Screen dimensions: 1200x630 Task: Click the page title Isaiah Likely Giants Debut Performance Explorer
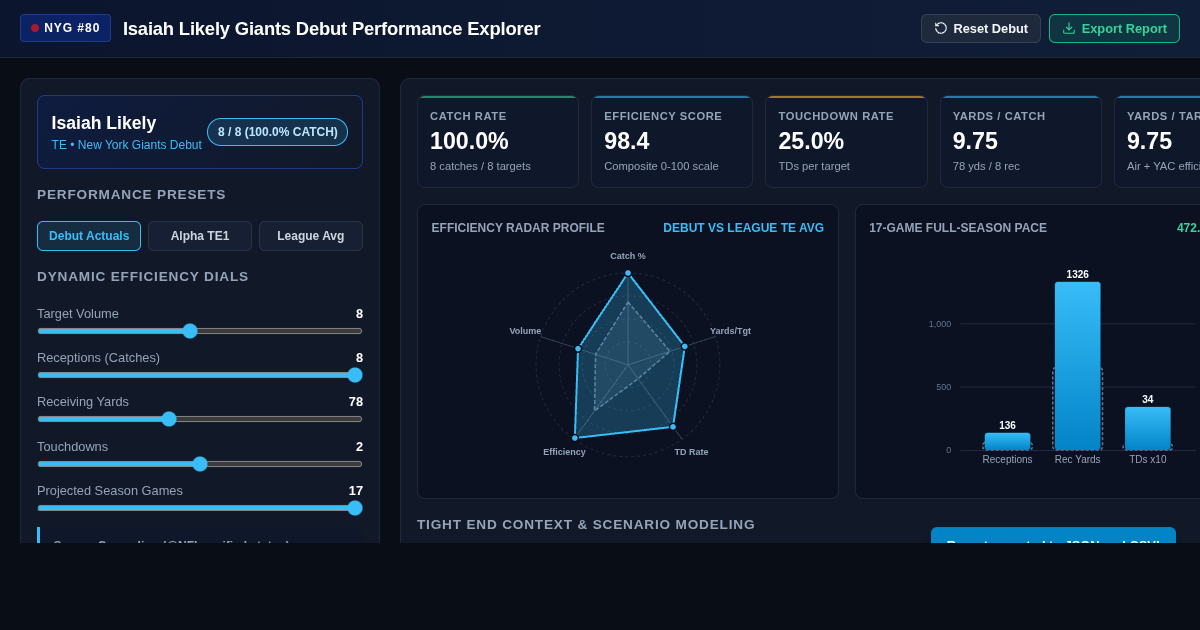coord(332,29)
